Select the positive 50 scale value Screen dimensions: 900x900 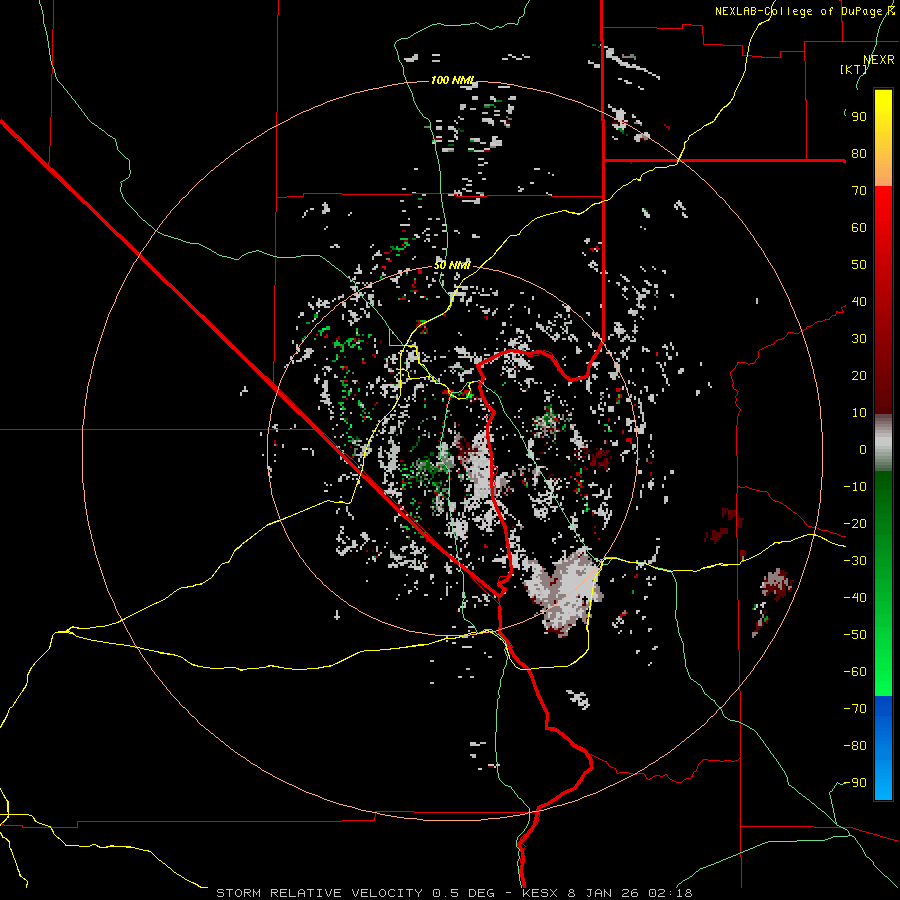tap(859, 265)
